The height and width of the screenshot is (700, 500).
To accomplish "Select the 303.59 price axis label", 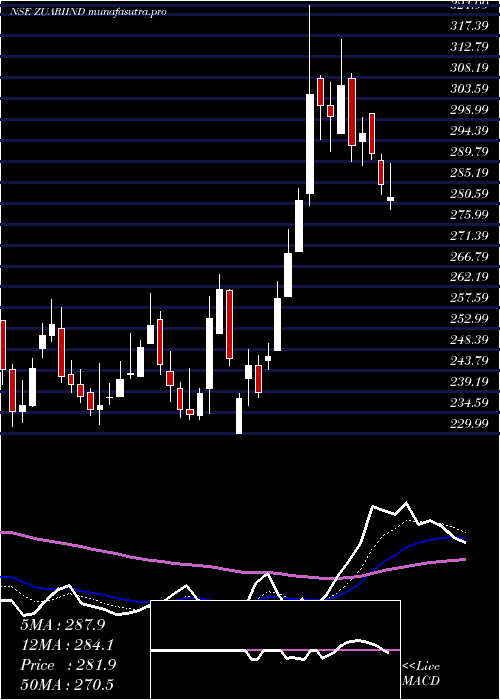I will pyautogui.click(x=469, y=89).
